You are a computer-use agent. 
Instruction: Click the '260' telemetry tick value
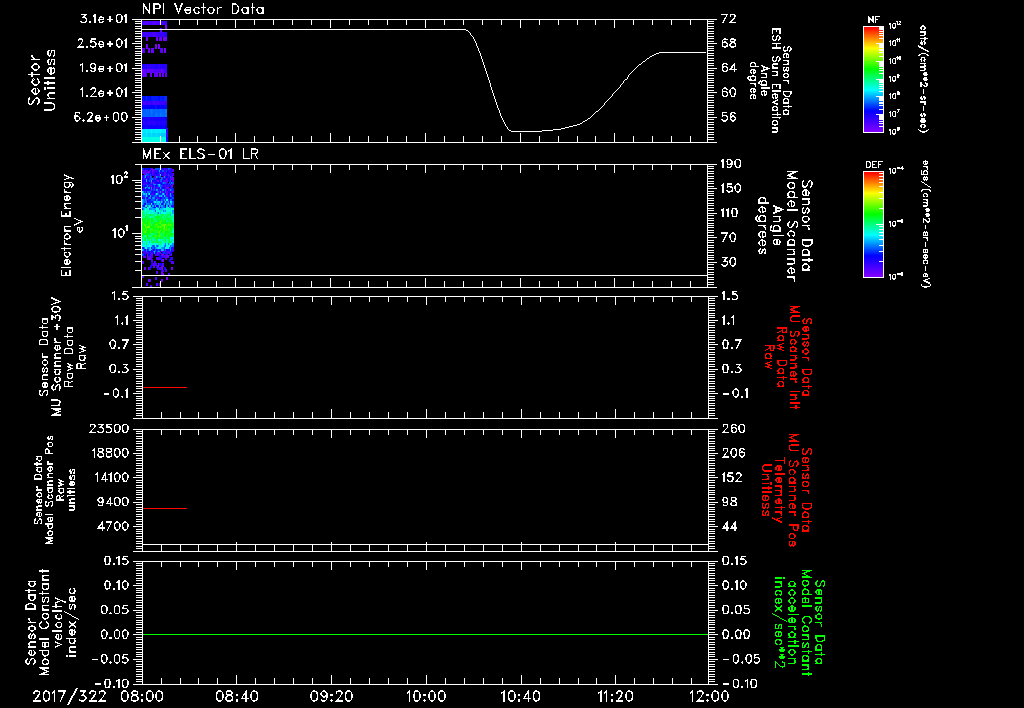733,428
